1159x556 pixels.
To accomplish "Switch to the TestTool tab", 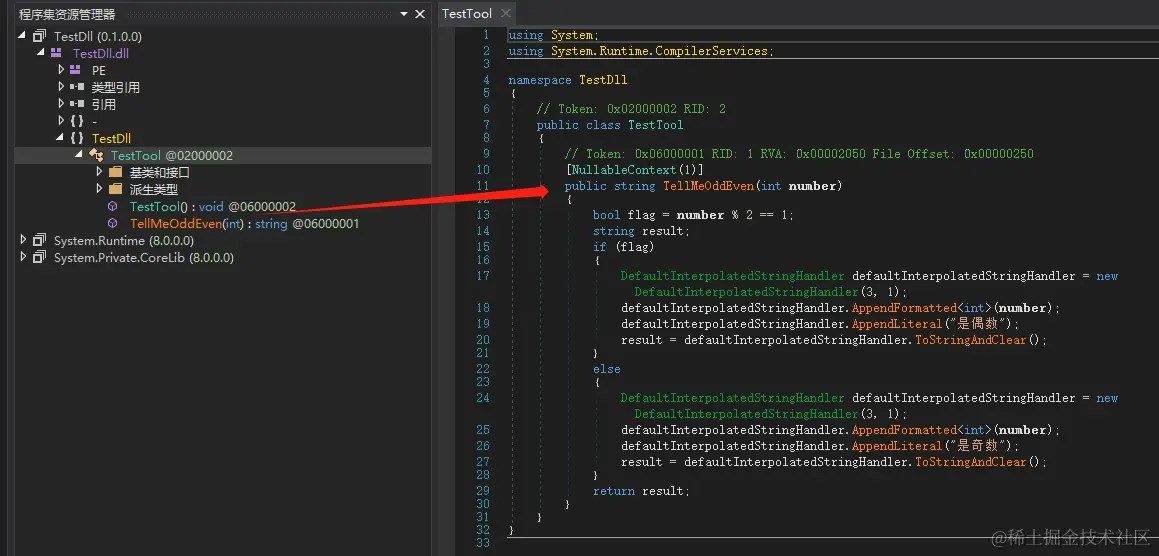I will click(467, 14).
